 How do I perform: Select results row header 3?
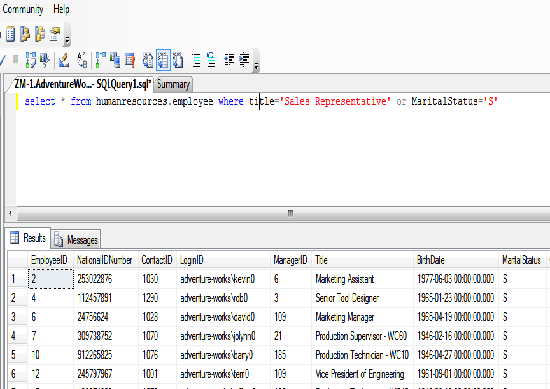coord(18,317)
